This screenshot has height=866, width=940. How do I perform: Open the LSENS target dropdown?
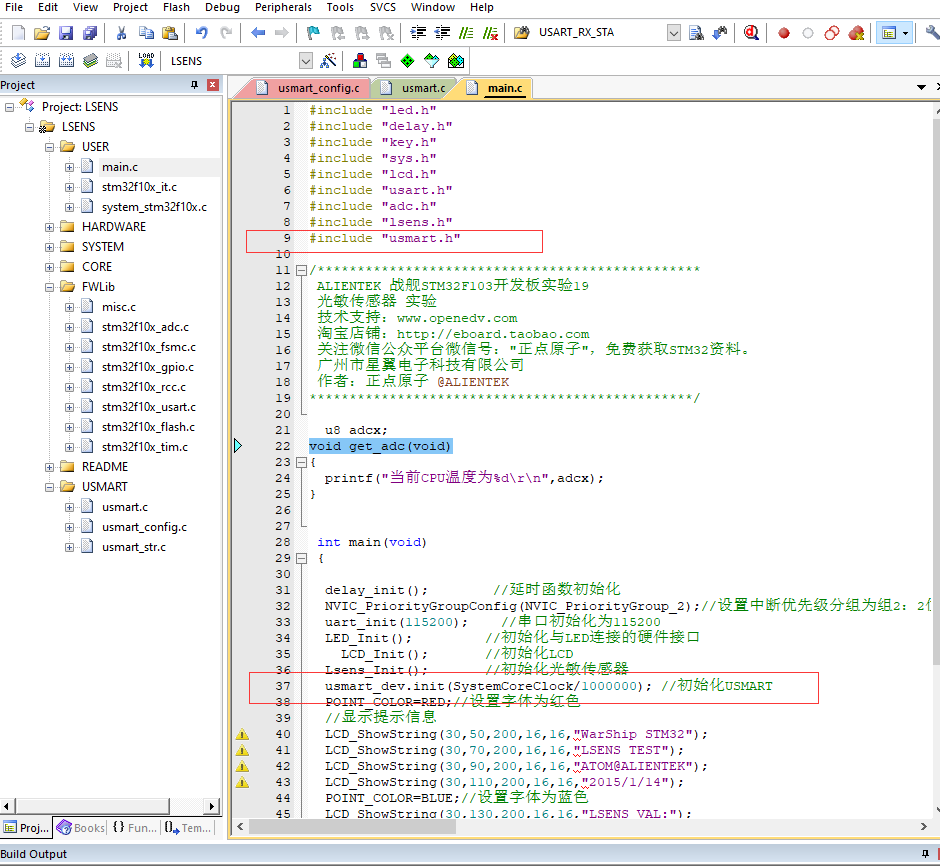point(306,61)
